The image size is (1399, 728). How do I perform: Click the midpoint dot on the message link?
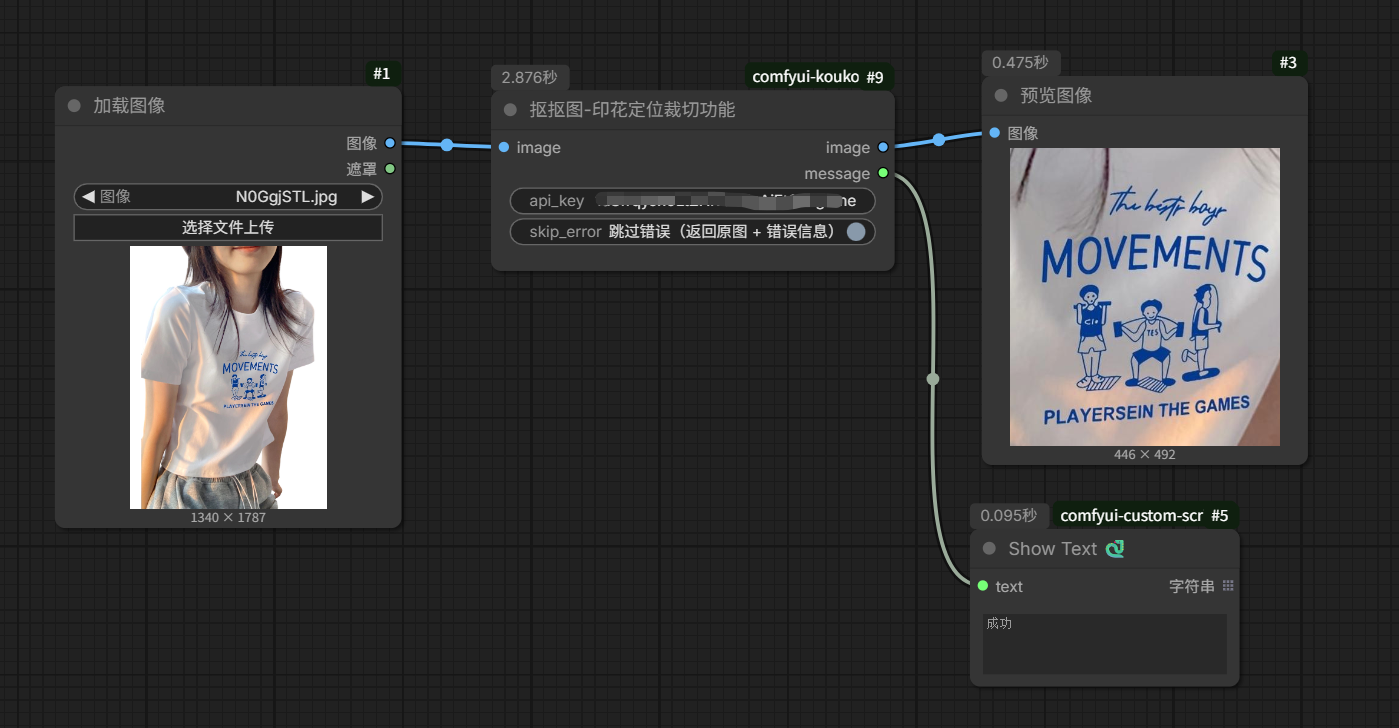tap(933, 379)
